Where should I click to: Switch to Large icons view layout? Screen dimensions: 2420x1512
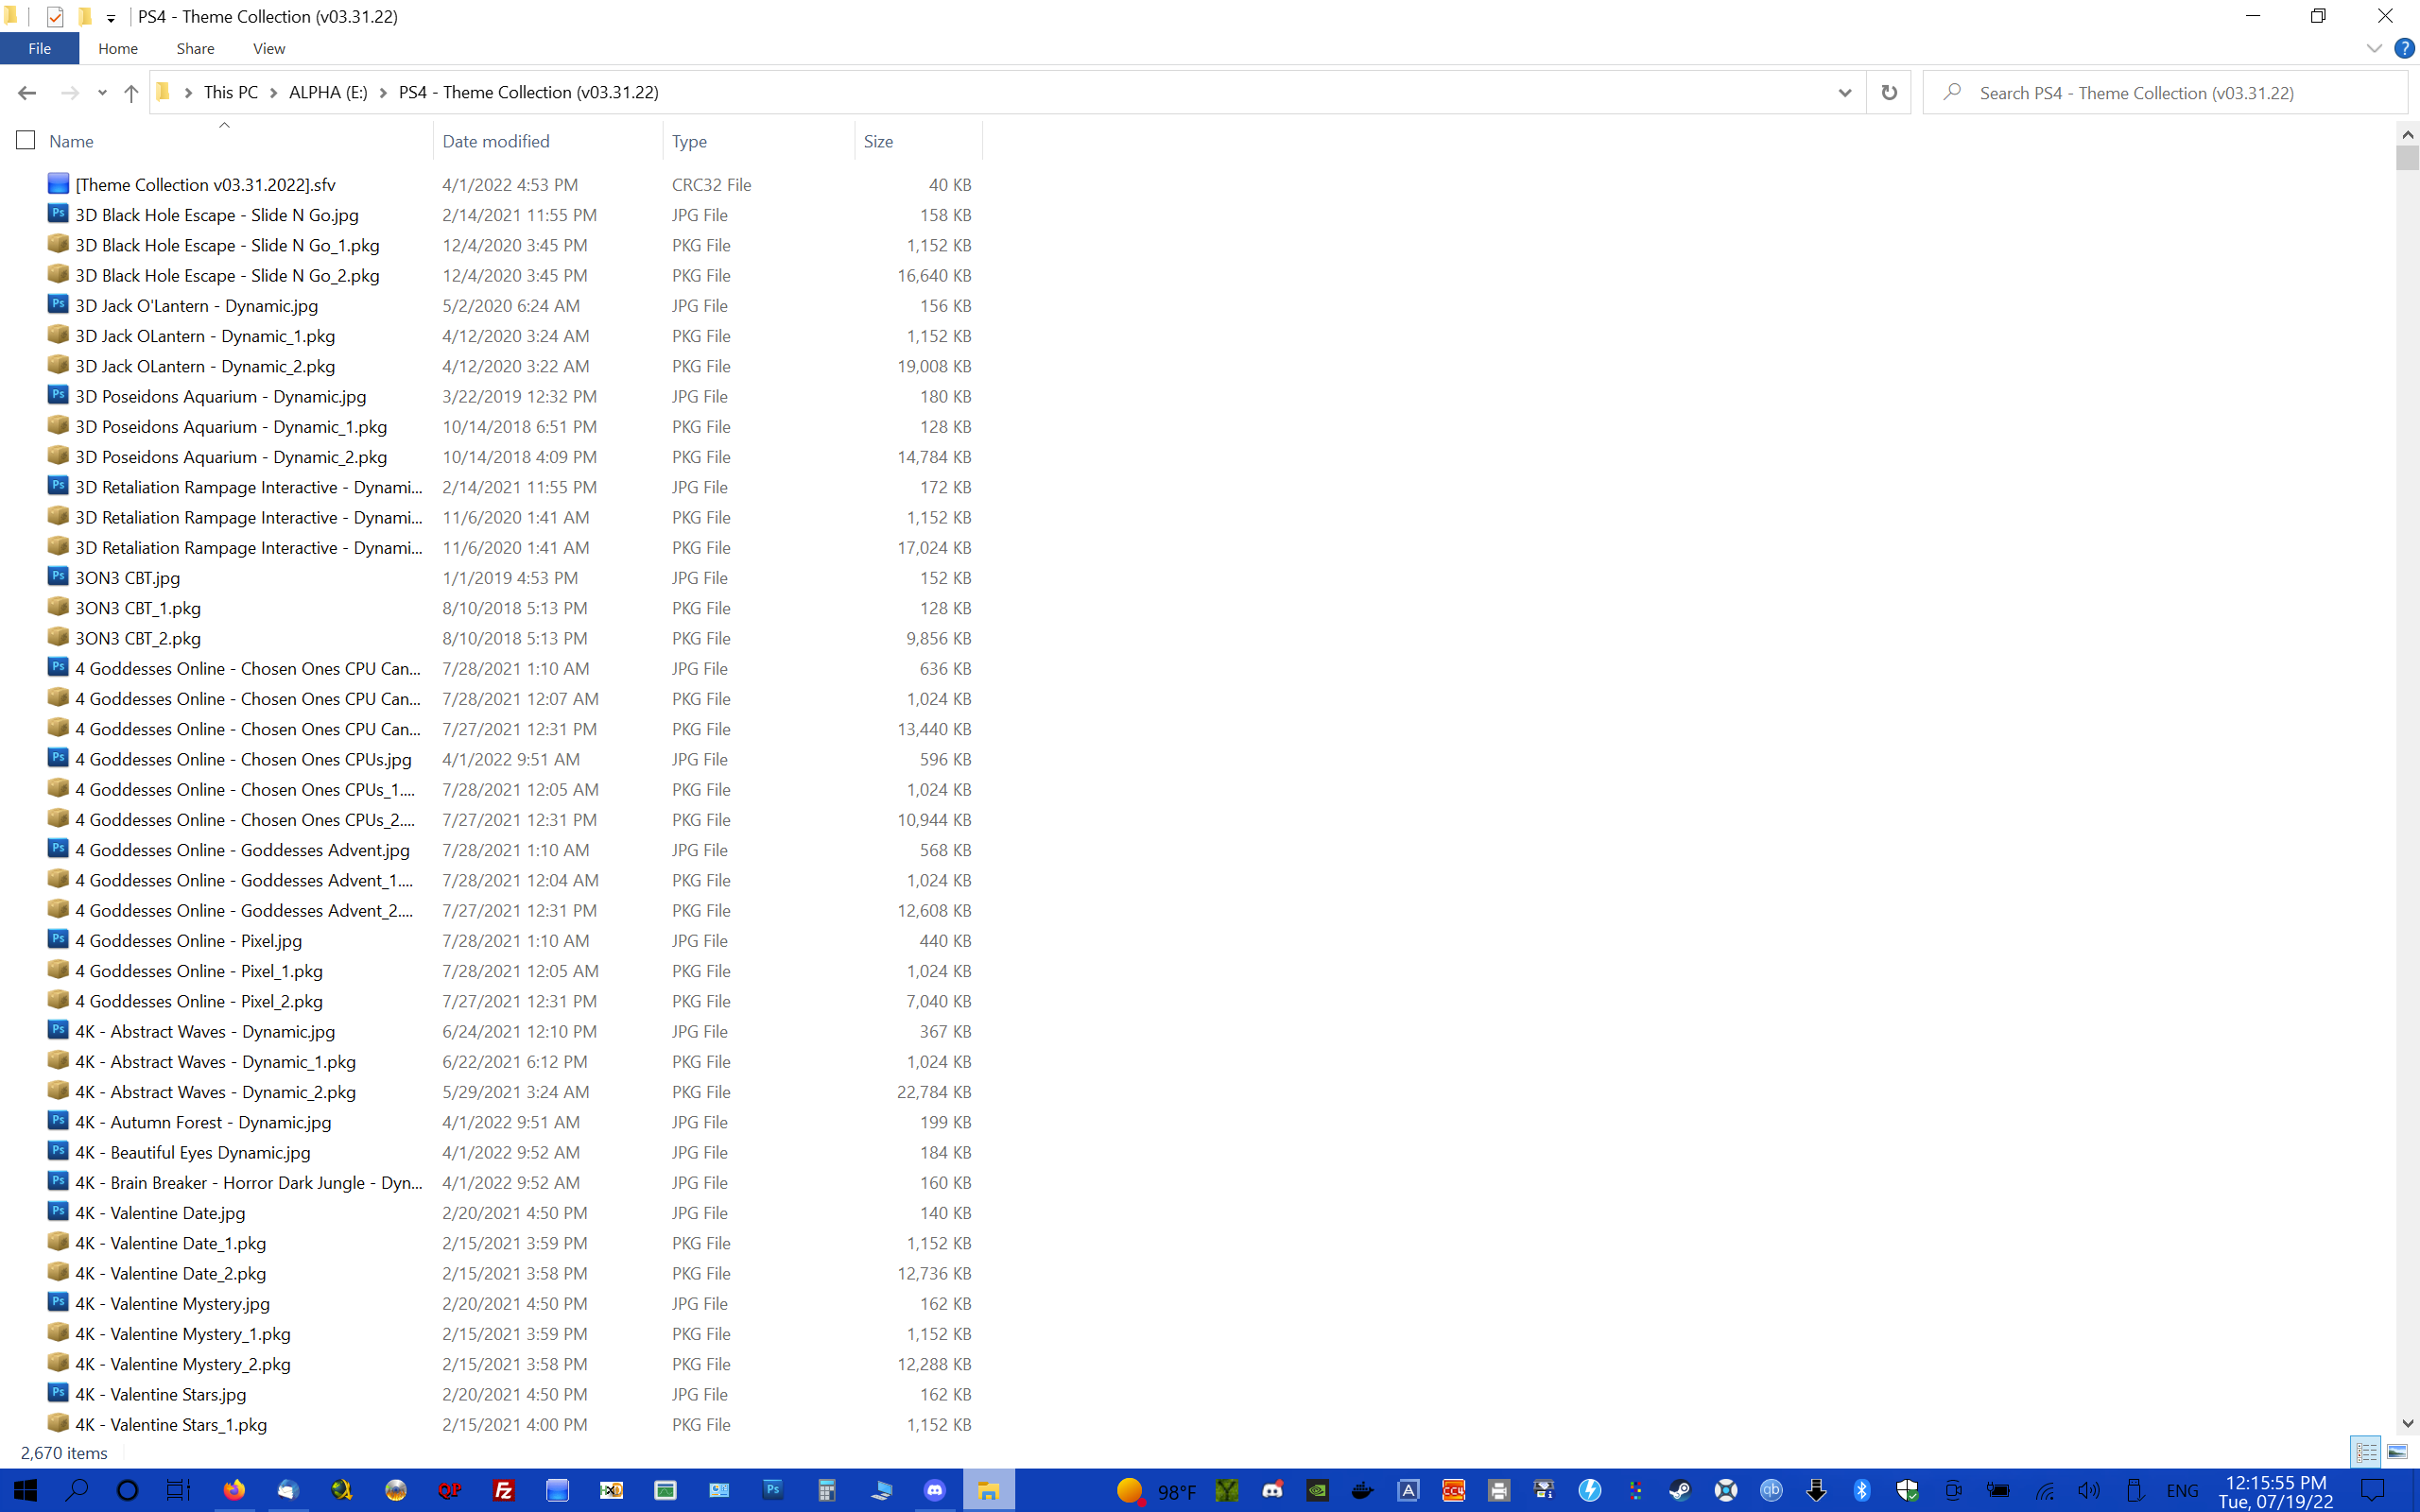pyautogui.click(x=2397, y=1452)
